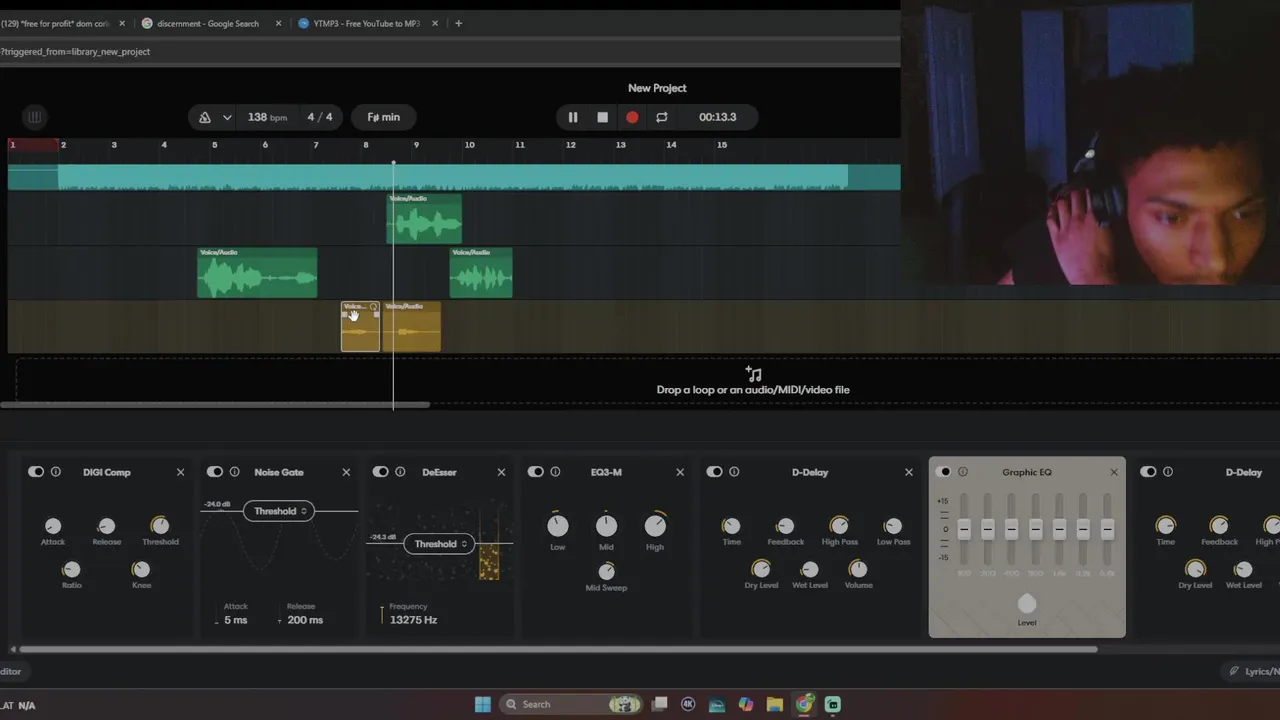This screenshot has height=720, width=1280.
Task: Remove the DIGI Comp effect with X
Action: pos(181,472)
